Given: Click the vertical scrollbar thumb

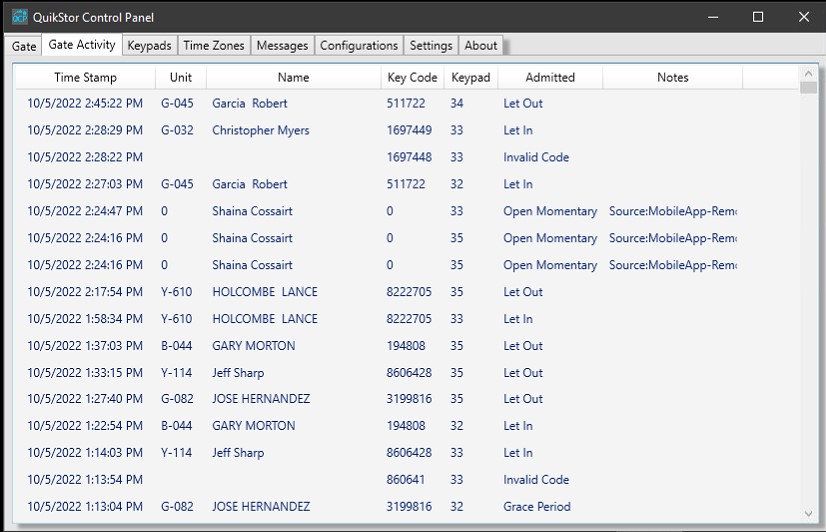Looking at the screenshot, I should click(x=808, y=87).
